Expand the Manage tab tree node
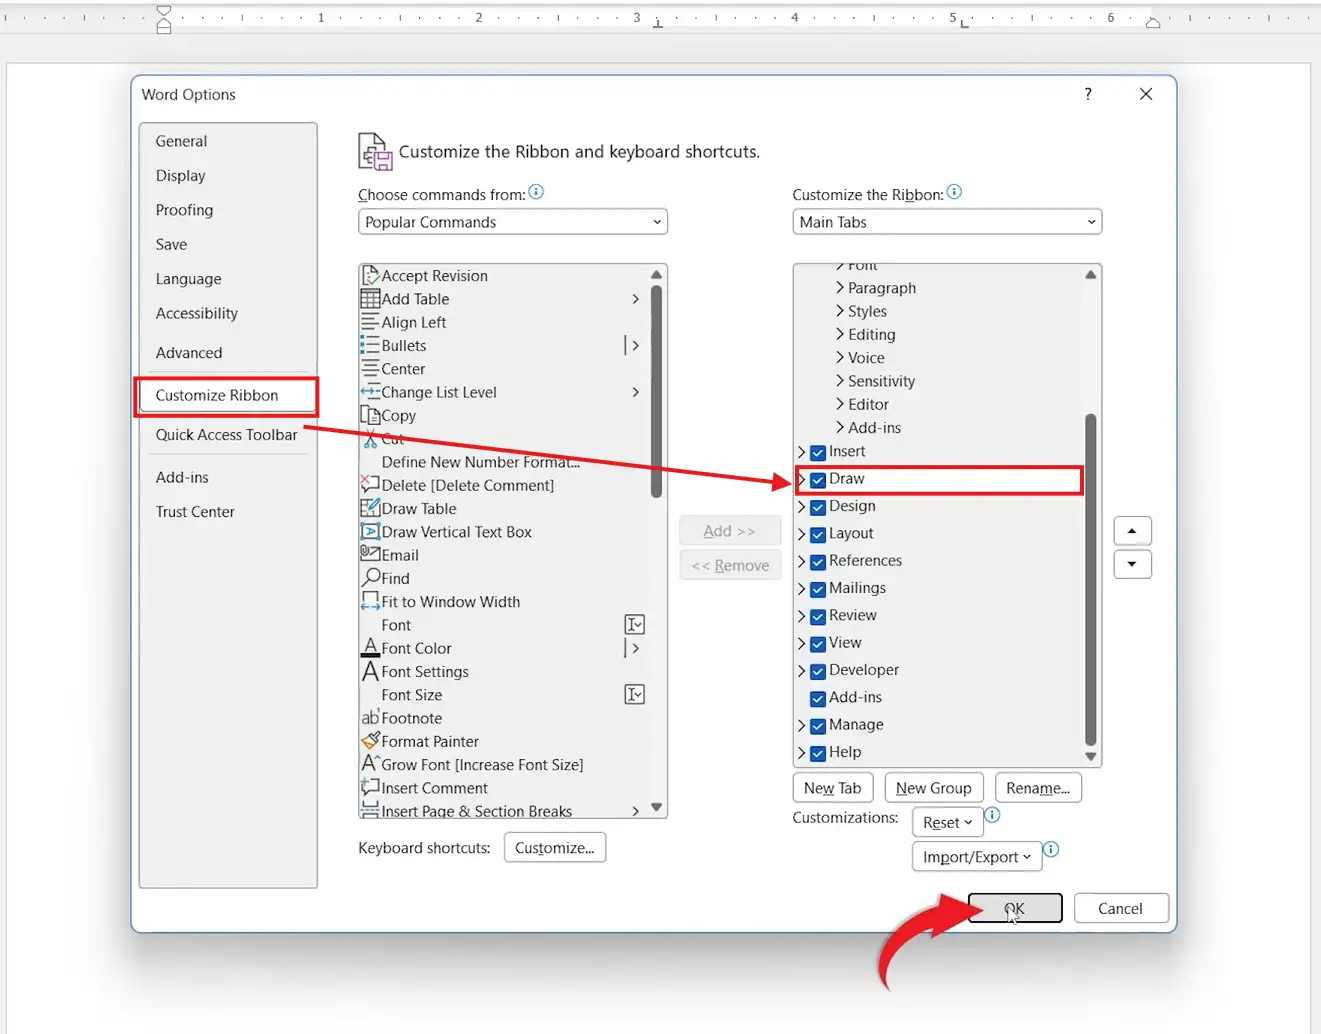 (801, 725)
